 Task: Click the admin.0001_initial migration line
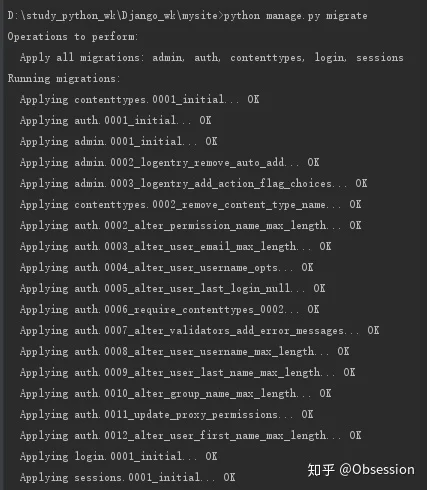(x=118, y=141)
